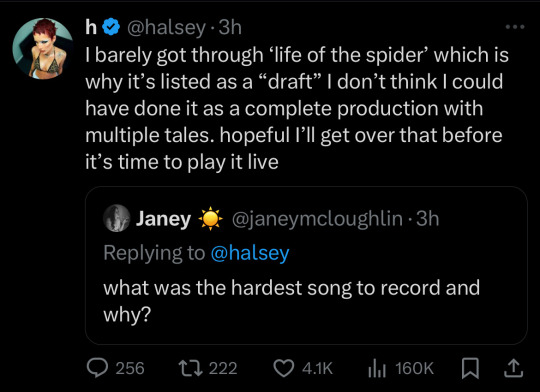Click the 3h timestamp on Janey's reply
The image size is (540, 392).
[428, 218]
